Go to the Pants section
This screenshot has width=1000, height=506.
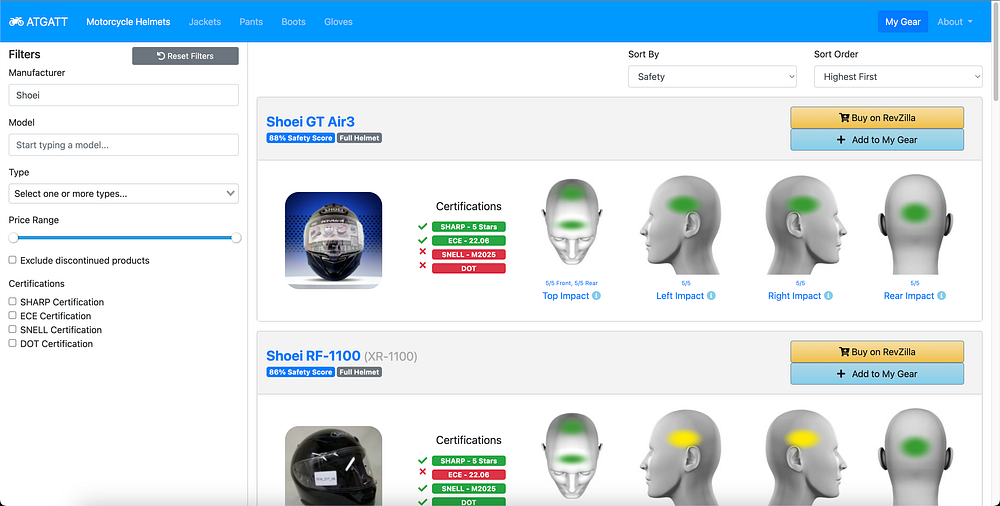click(x=251, y=22)
